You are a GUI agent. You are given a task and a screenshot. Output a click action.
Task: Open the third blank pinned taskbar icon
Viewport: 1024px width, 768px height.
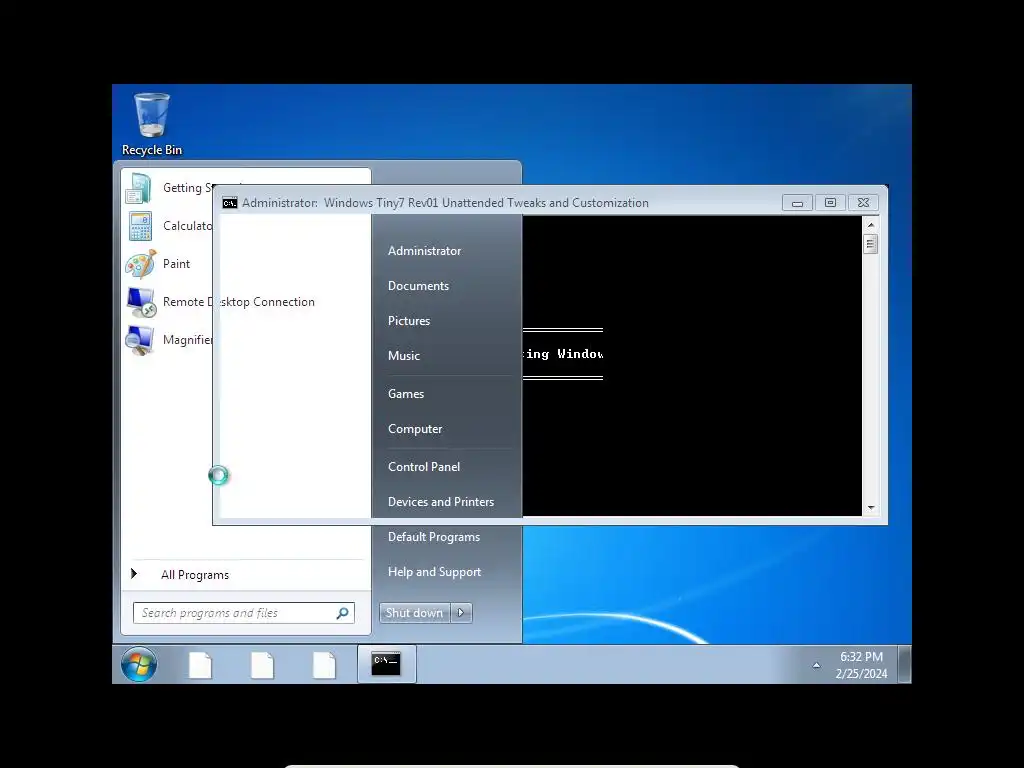coord(324,665)
